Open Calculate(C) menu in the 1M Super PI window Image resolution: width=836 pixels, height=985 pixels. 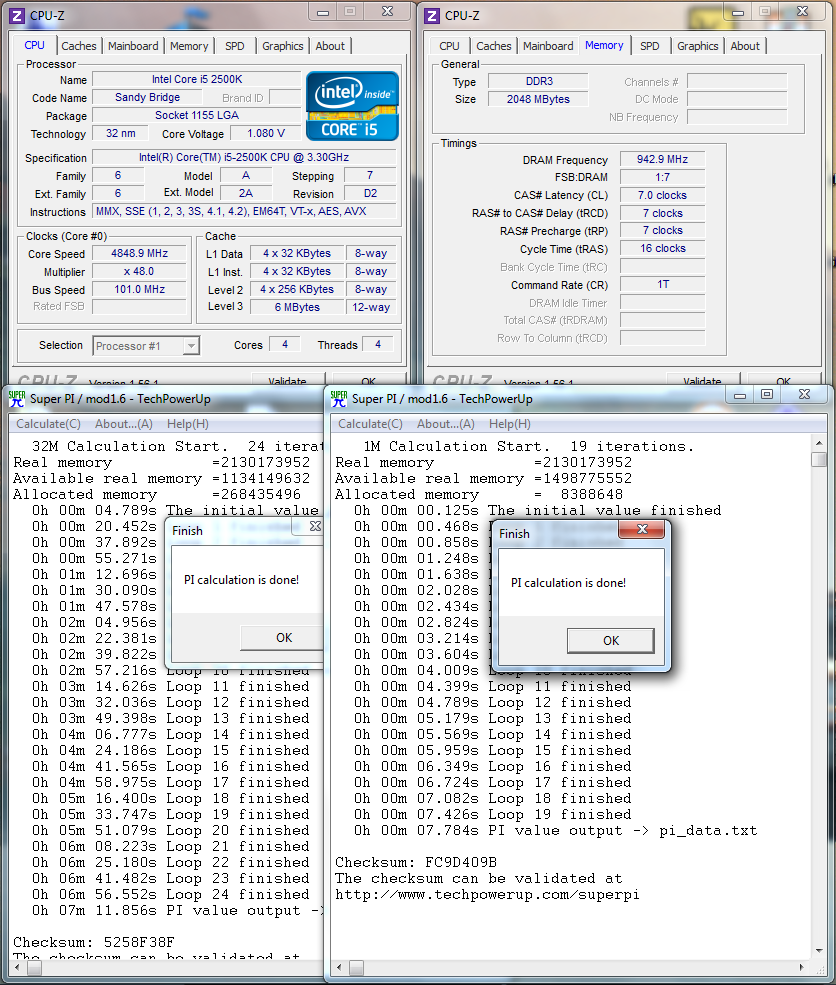[371, 424]
